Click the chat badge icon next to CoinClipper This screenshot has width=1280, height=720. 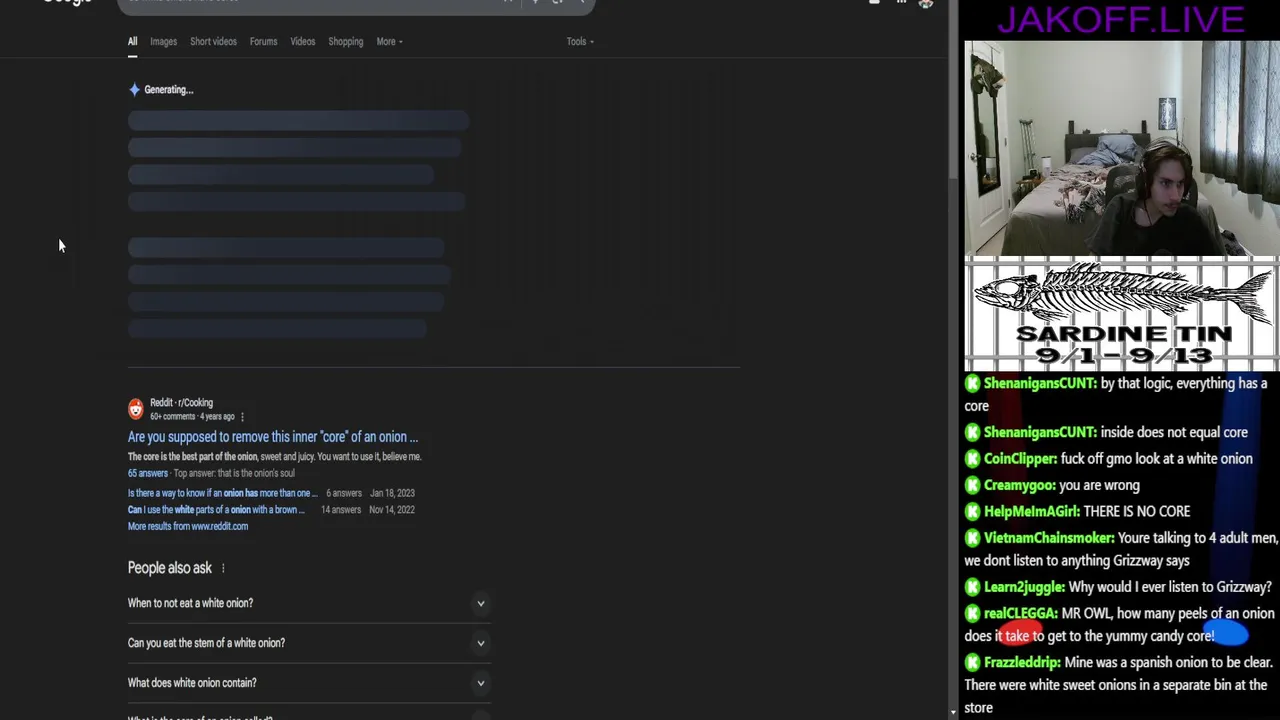coord(972,459)
